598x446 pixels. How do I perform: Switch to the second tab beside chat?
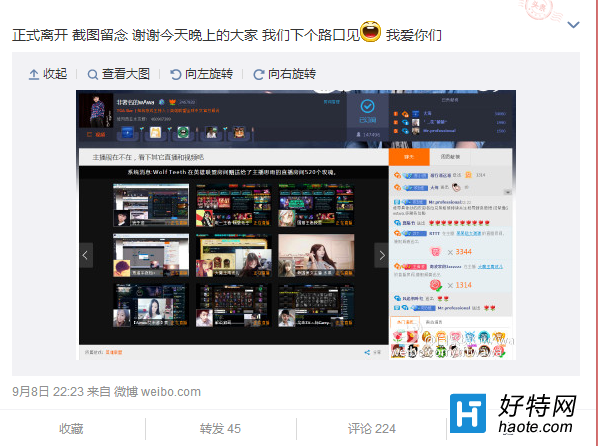tap(450, 157)
